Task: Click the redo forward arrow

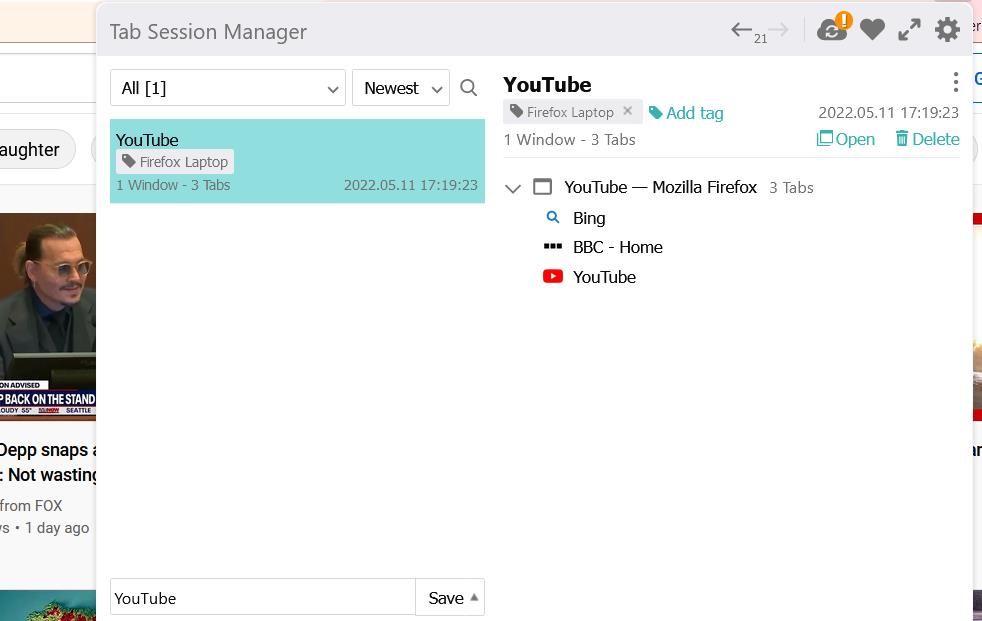Action: pyautogui.click(x=780, y=30)
